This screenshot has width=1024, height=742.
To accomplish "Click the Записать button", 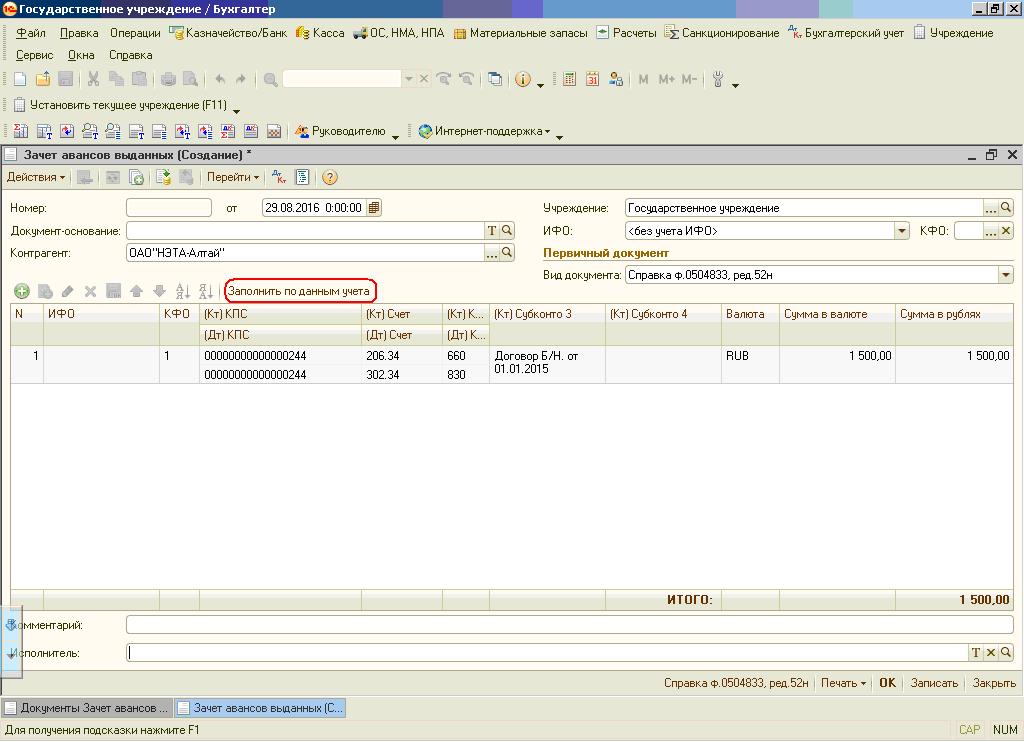I will (x=933, y=683).
